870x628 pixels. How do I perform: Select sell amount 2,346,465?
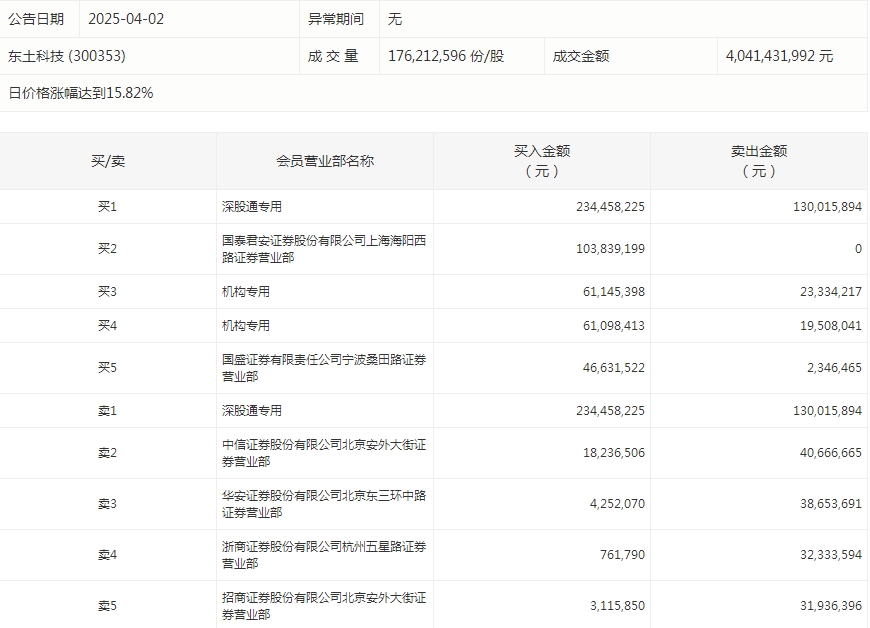[x=834, y=368]
